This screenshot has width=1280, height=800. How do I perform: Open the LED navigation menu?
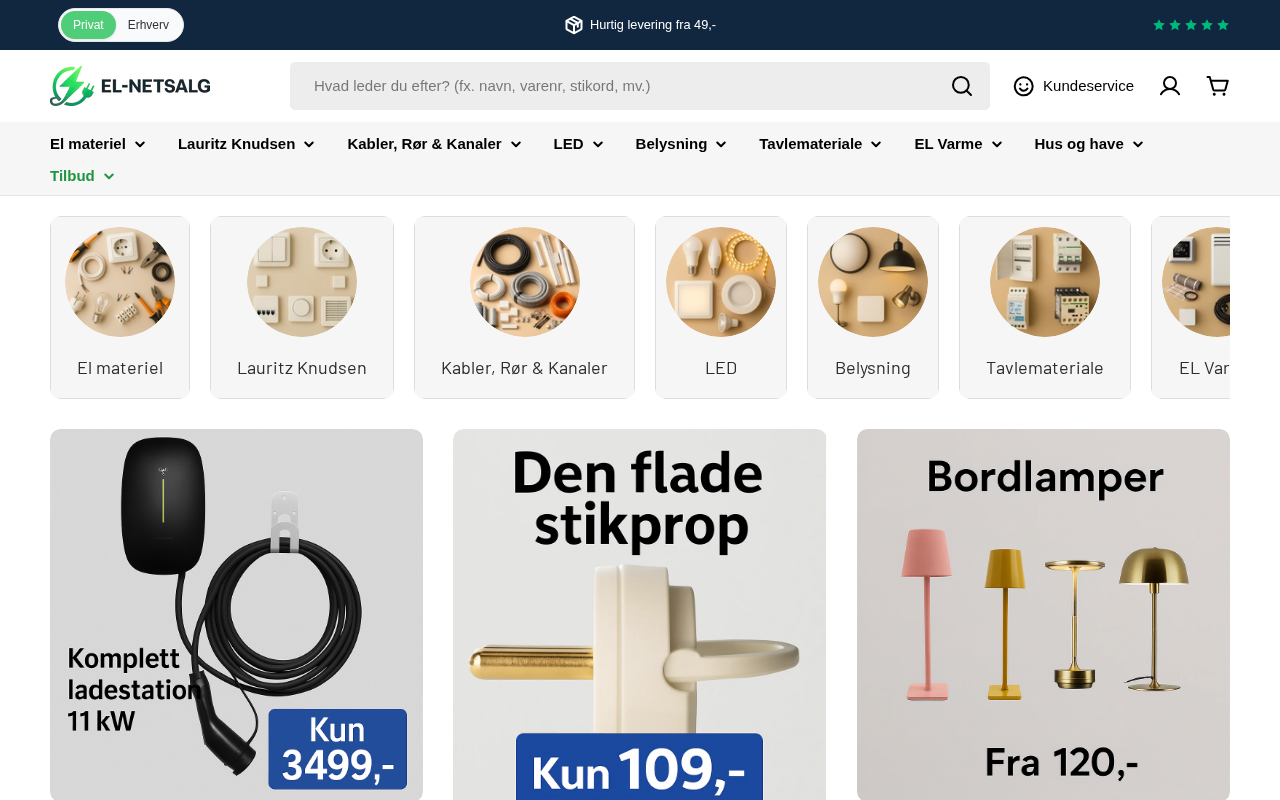click(578, 144)
